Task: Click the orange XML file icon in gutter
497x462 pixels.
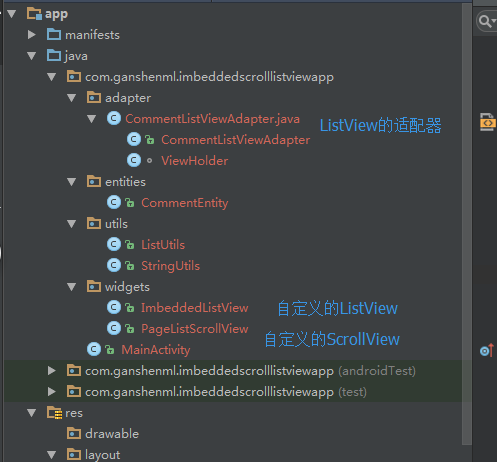Action: 488,122
